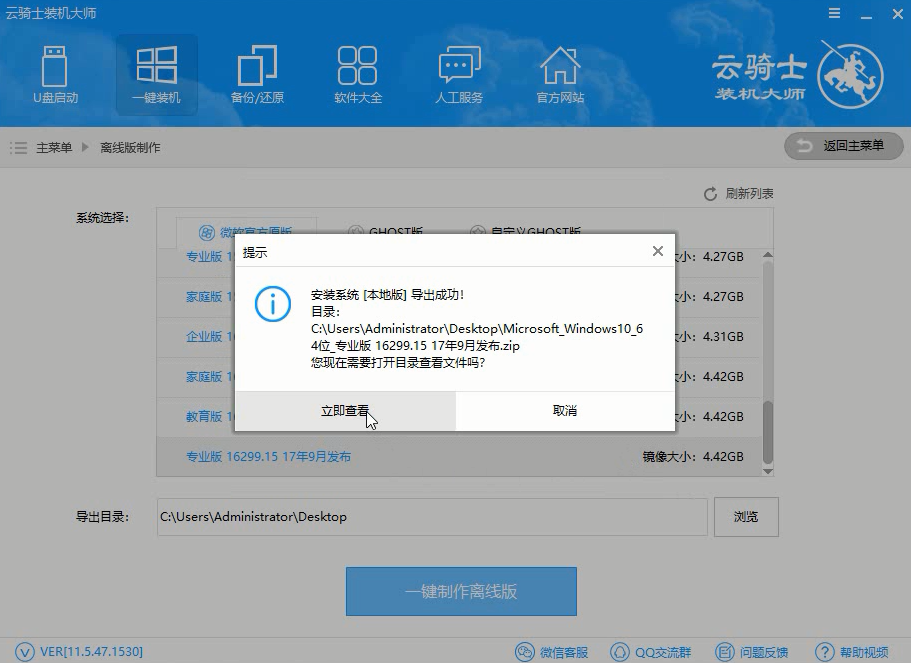Viewport: 911px width, 663px height.
Task: Click 取消 in the dialog
Action: click(565, 411)
